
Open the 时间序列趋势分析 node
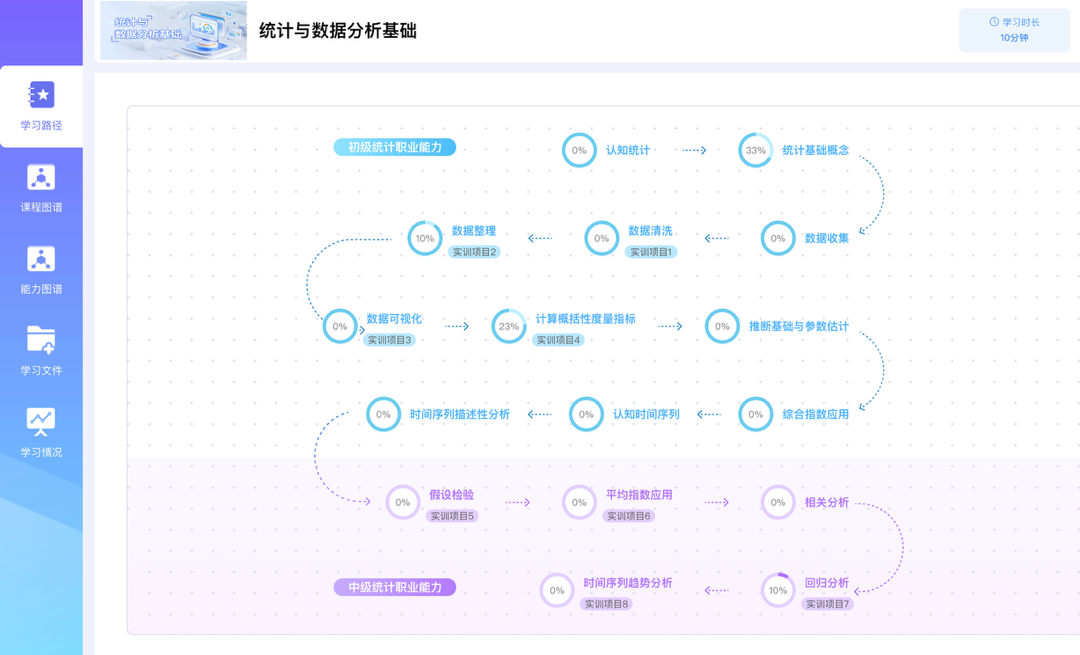click(627, 583)
